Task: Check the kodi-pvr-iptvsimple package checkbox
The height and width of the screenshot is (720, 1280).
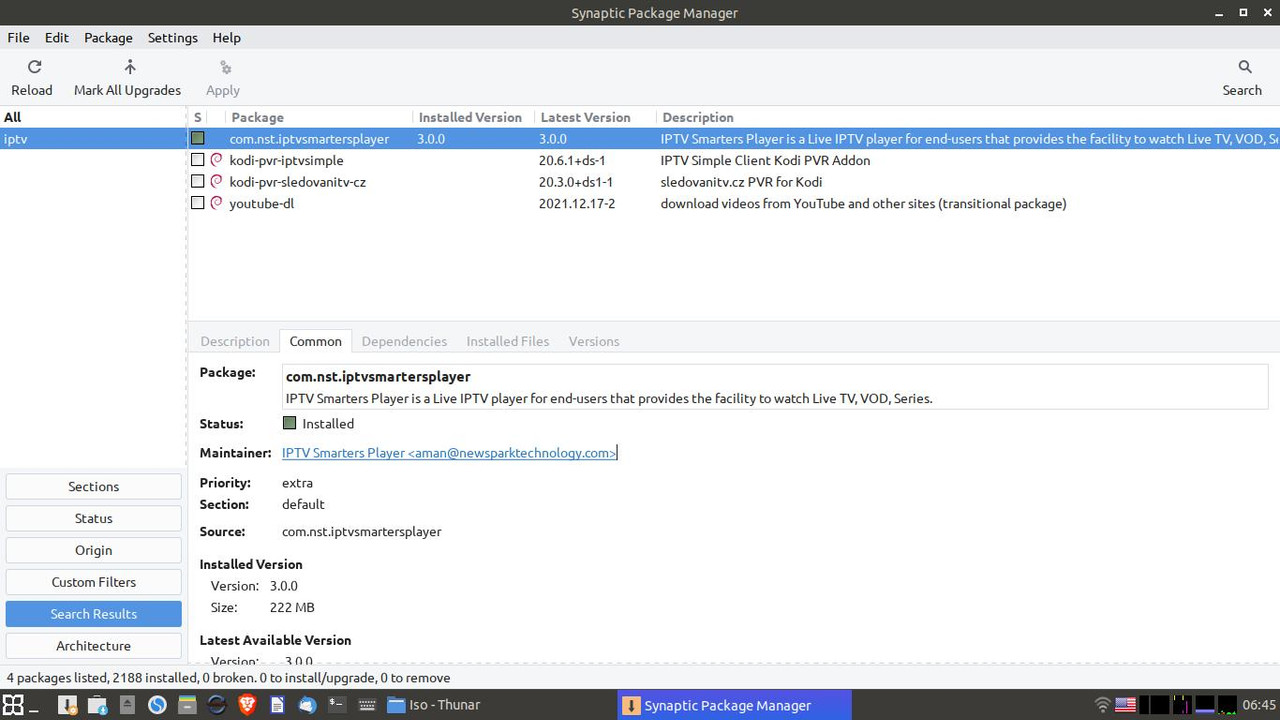Action: (x=197, y=160)
